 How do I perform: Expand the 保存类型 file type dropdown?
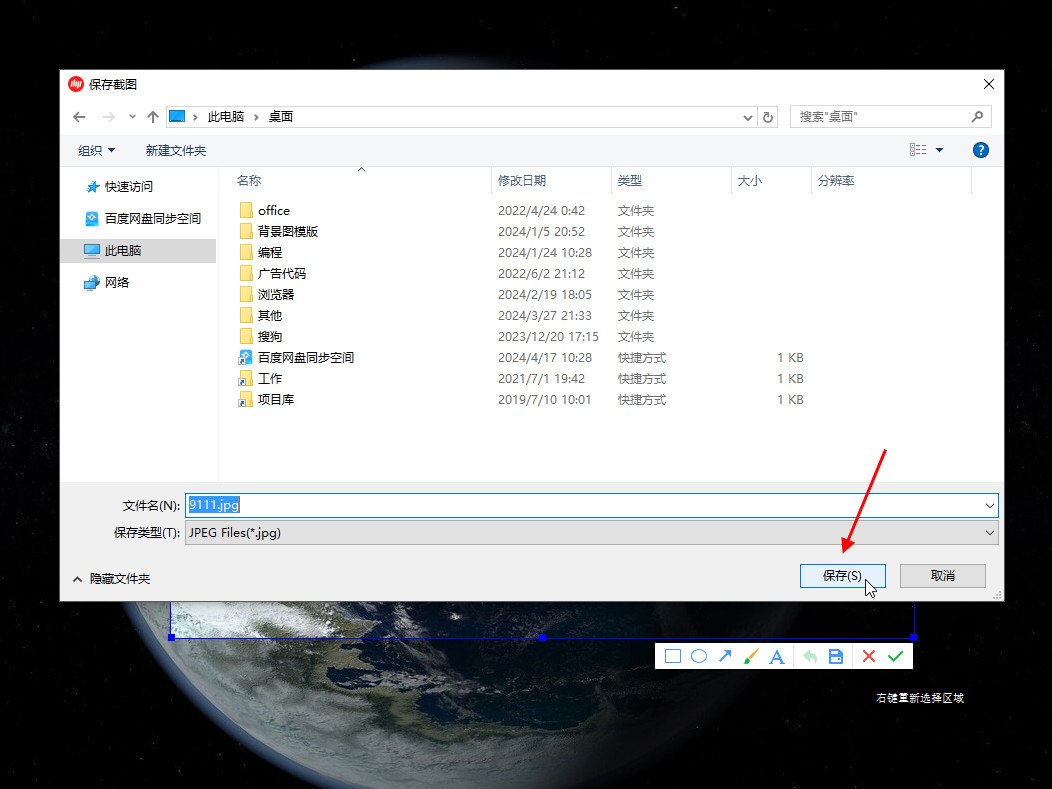pyautogui.click(x=990, y=533)
